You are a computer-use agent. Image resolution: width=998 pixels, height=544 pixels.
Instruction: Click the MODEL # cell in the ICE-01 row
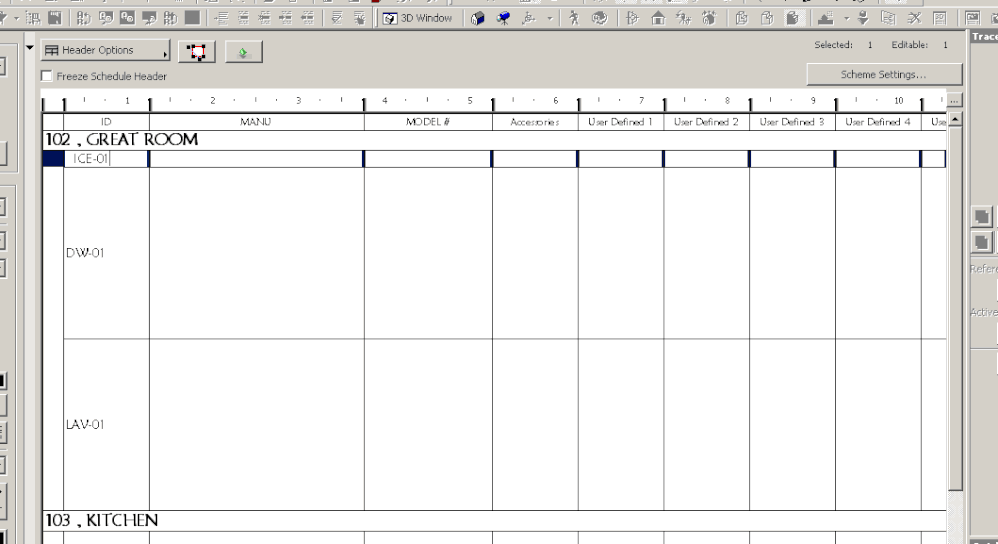coord(428,159)
